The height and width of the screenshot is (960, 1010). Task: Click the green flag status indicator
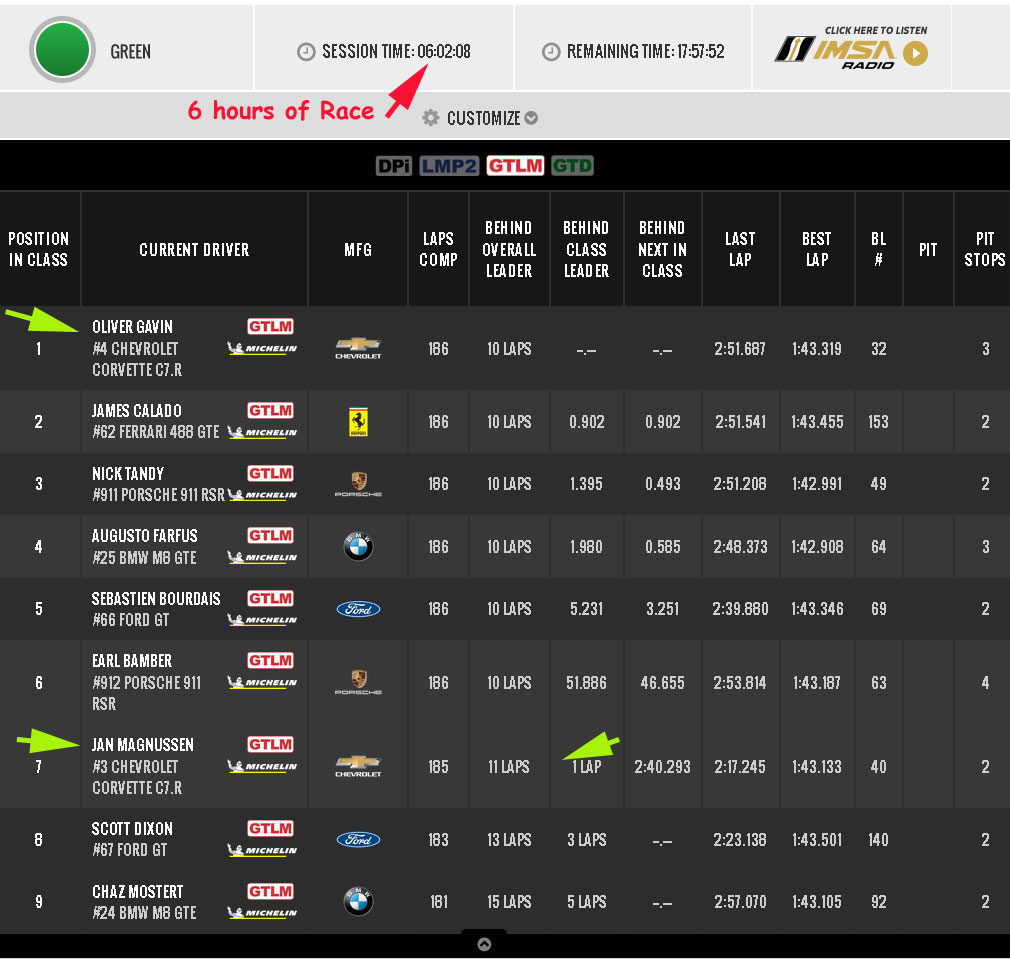pyautogui.click(x=62, y=50)
